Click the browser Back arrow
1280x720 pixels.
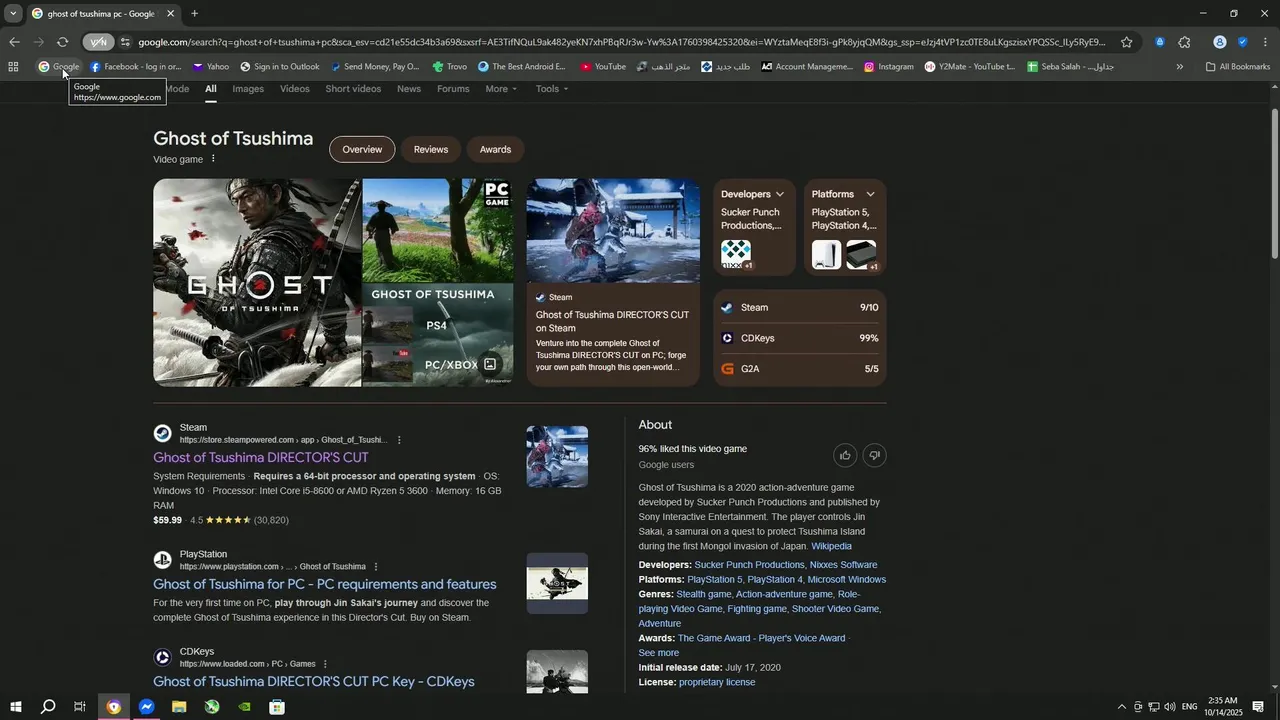click(14, 42)
